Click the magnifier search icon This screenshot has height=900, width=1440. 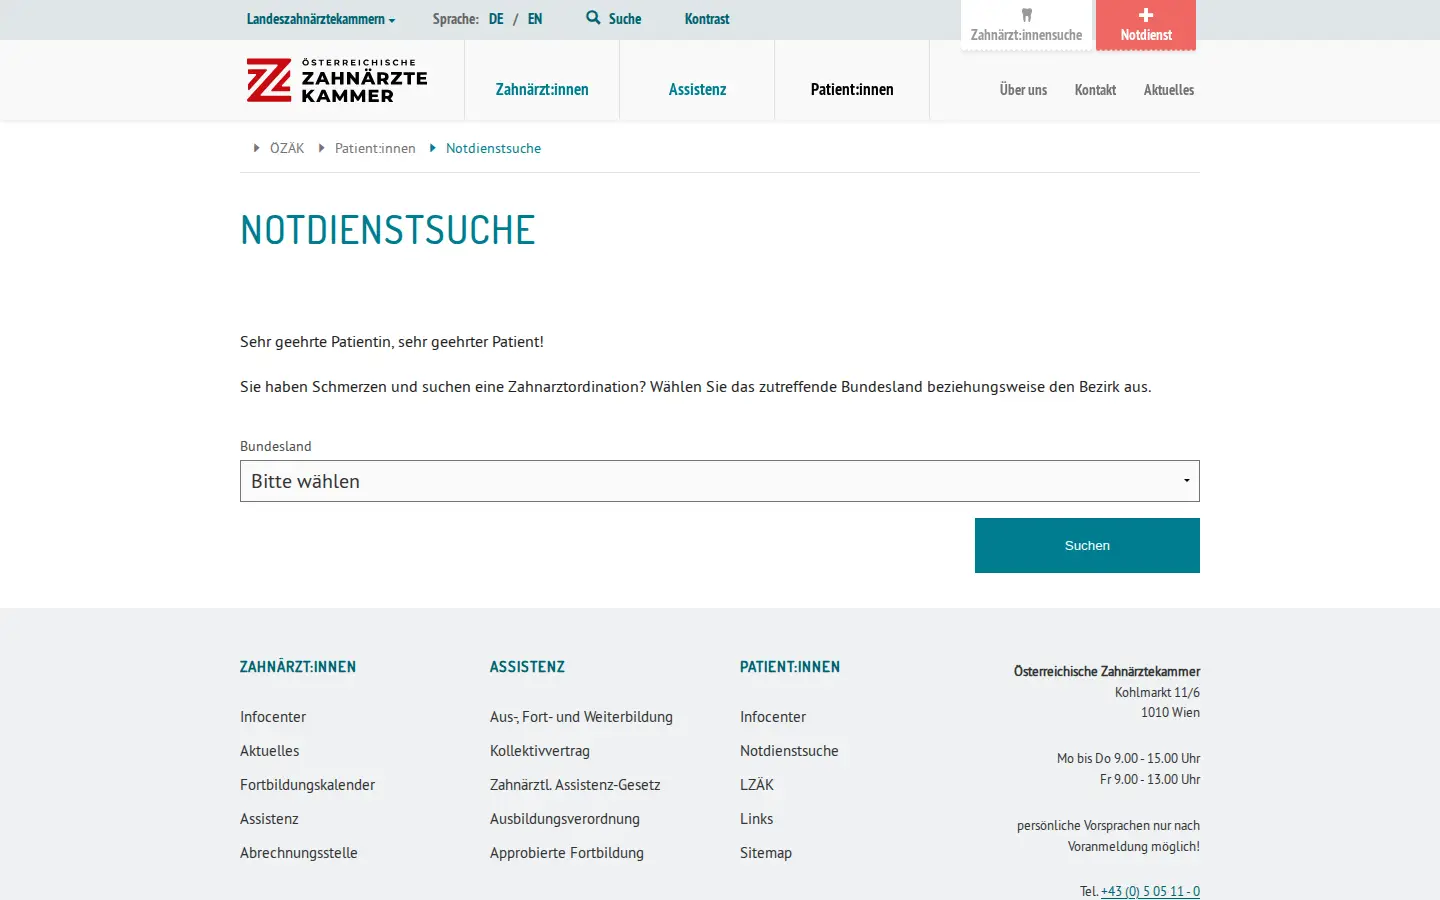[x=593, y=18]
